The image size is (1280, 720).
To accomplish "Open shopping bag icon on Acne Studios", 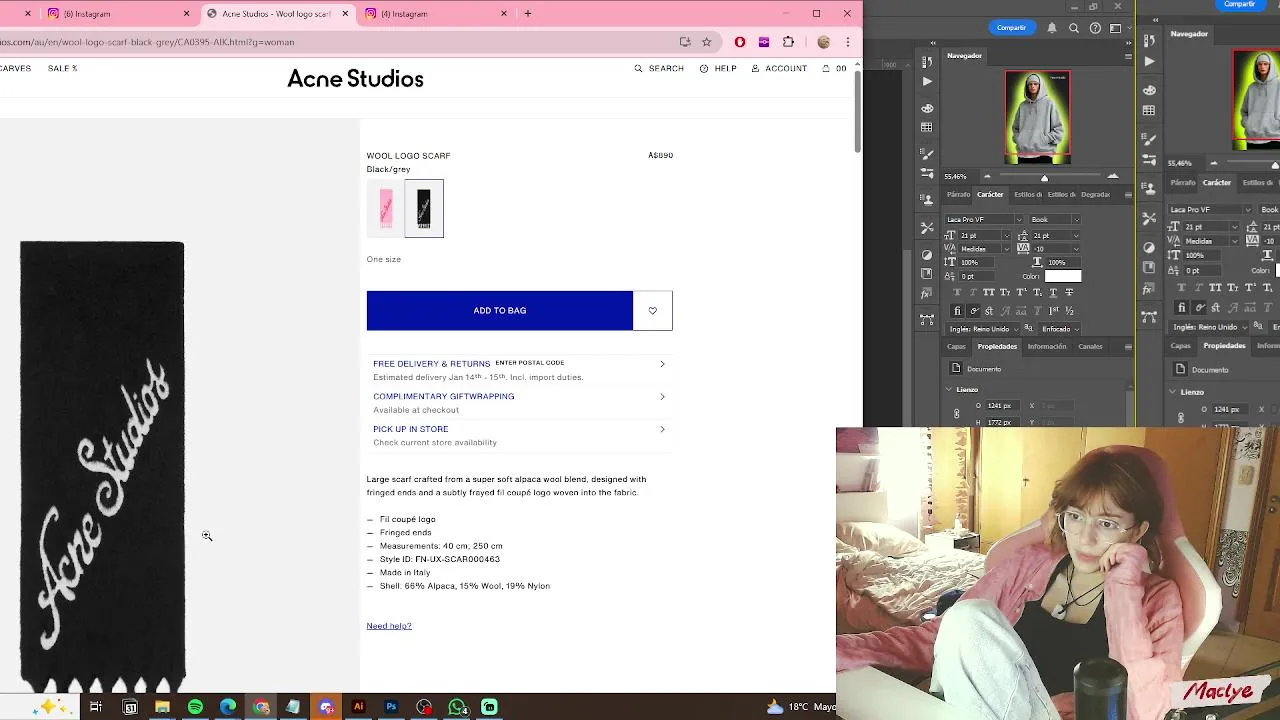I will click(826, 68).
